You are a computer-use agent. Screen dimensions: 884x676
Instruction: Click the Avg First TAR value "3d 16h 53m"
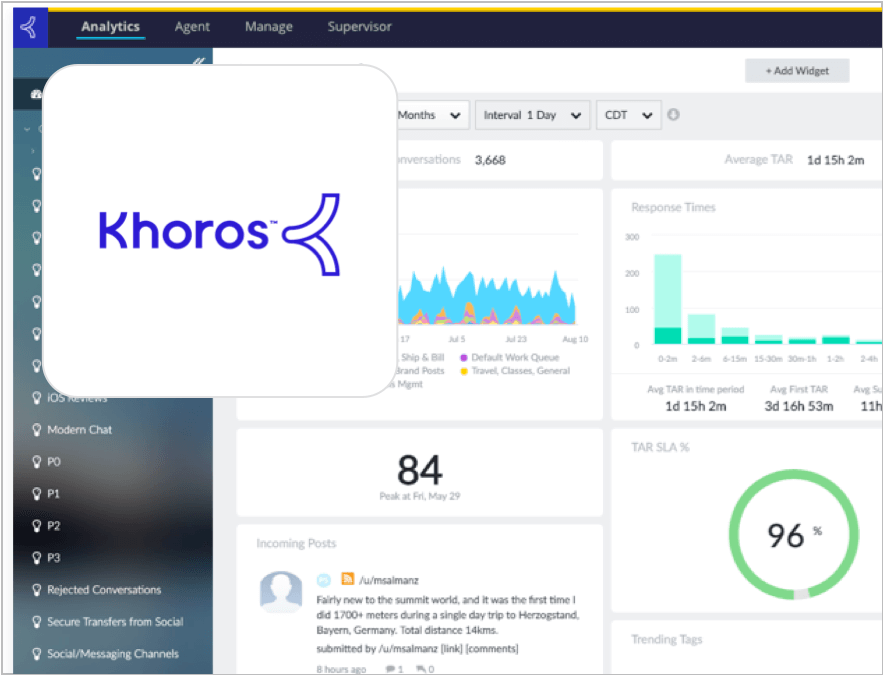799,407
